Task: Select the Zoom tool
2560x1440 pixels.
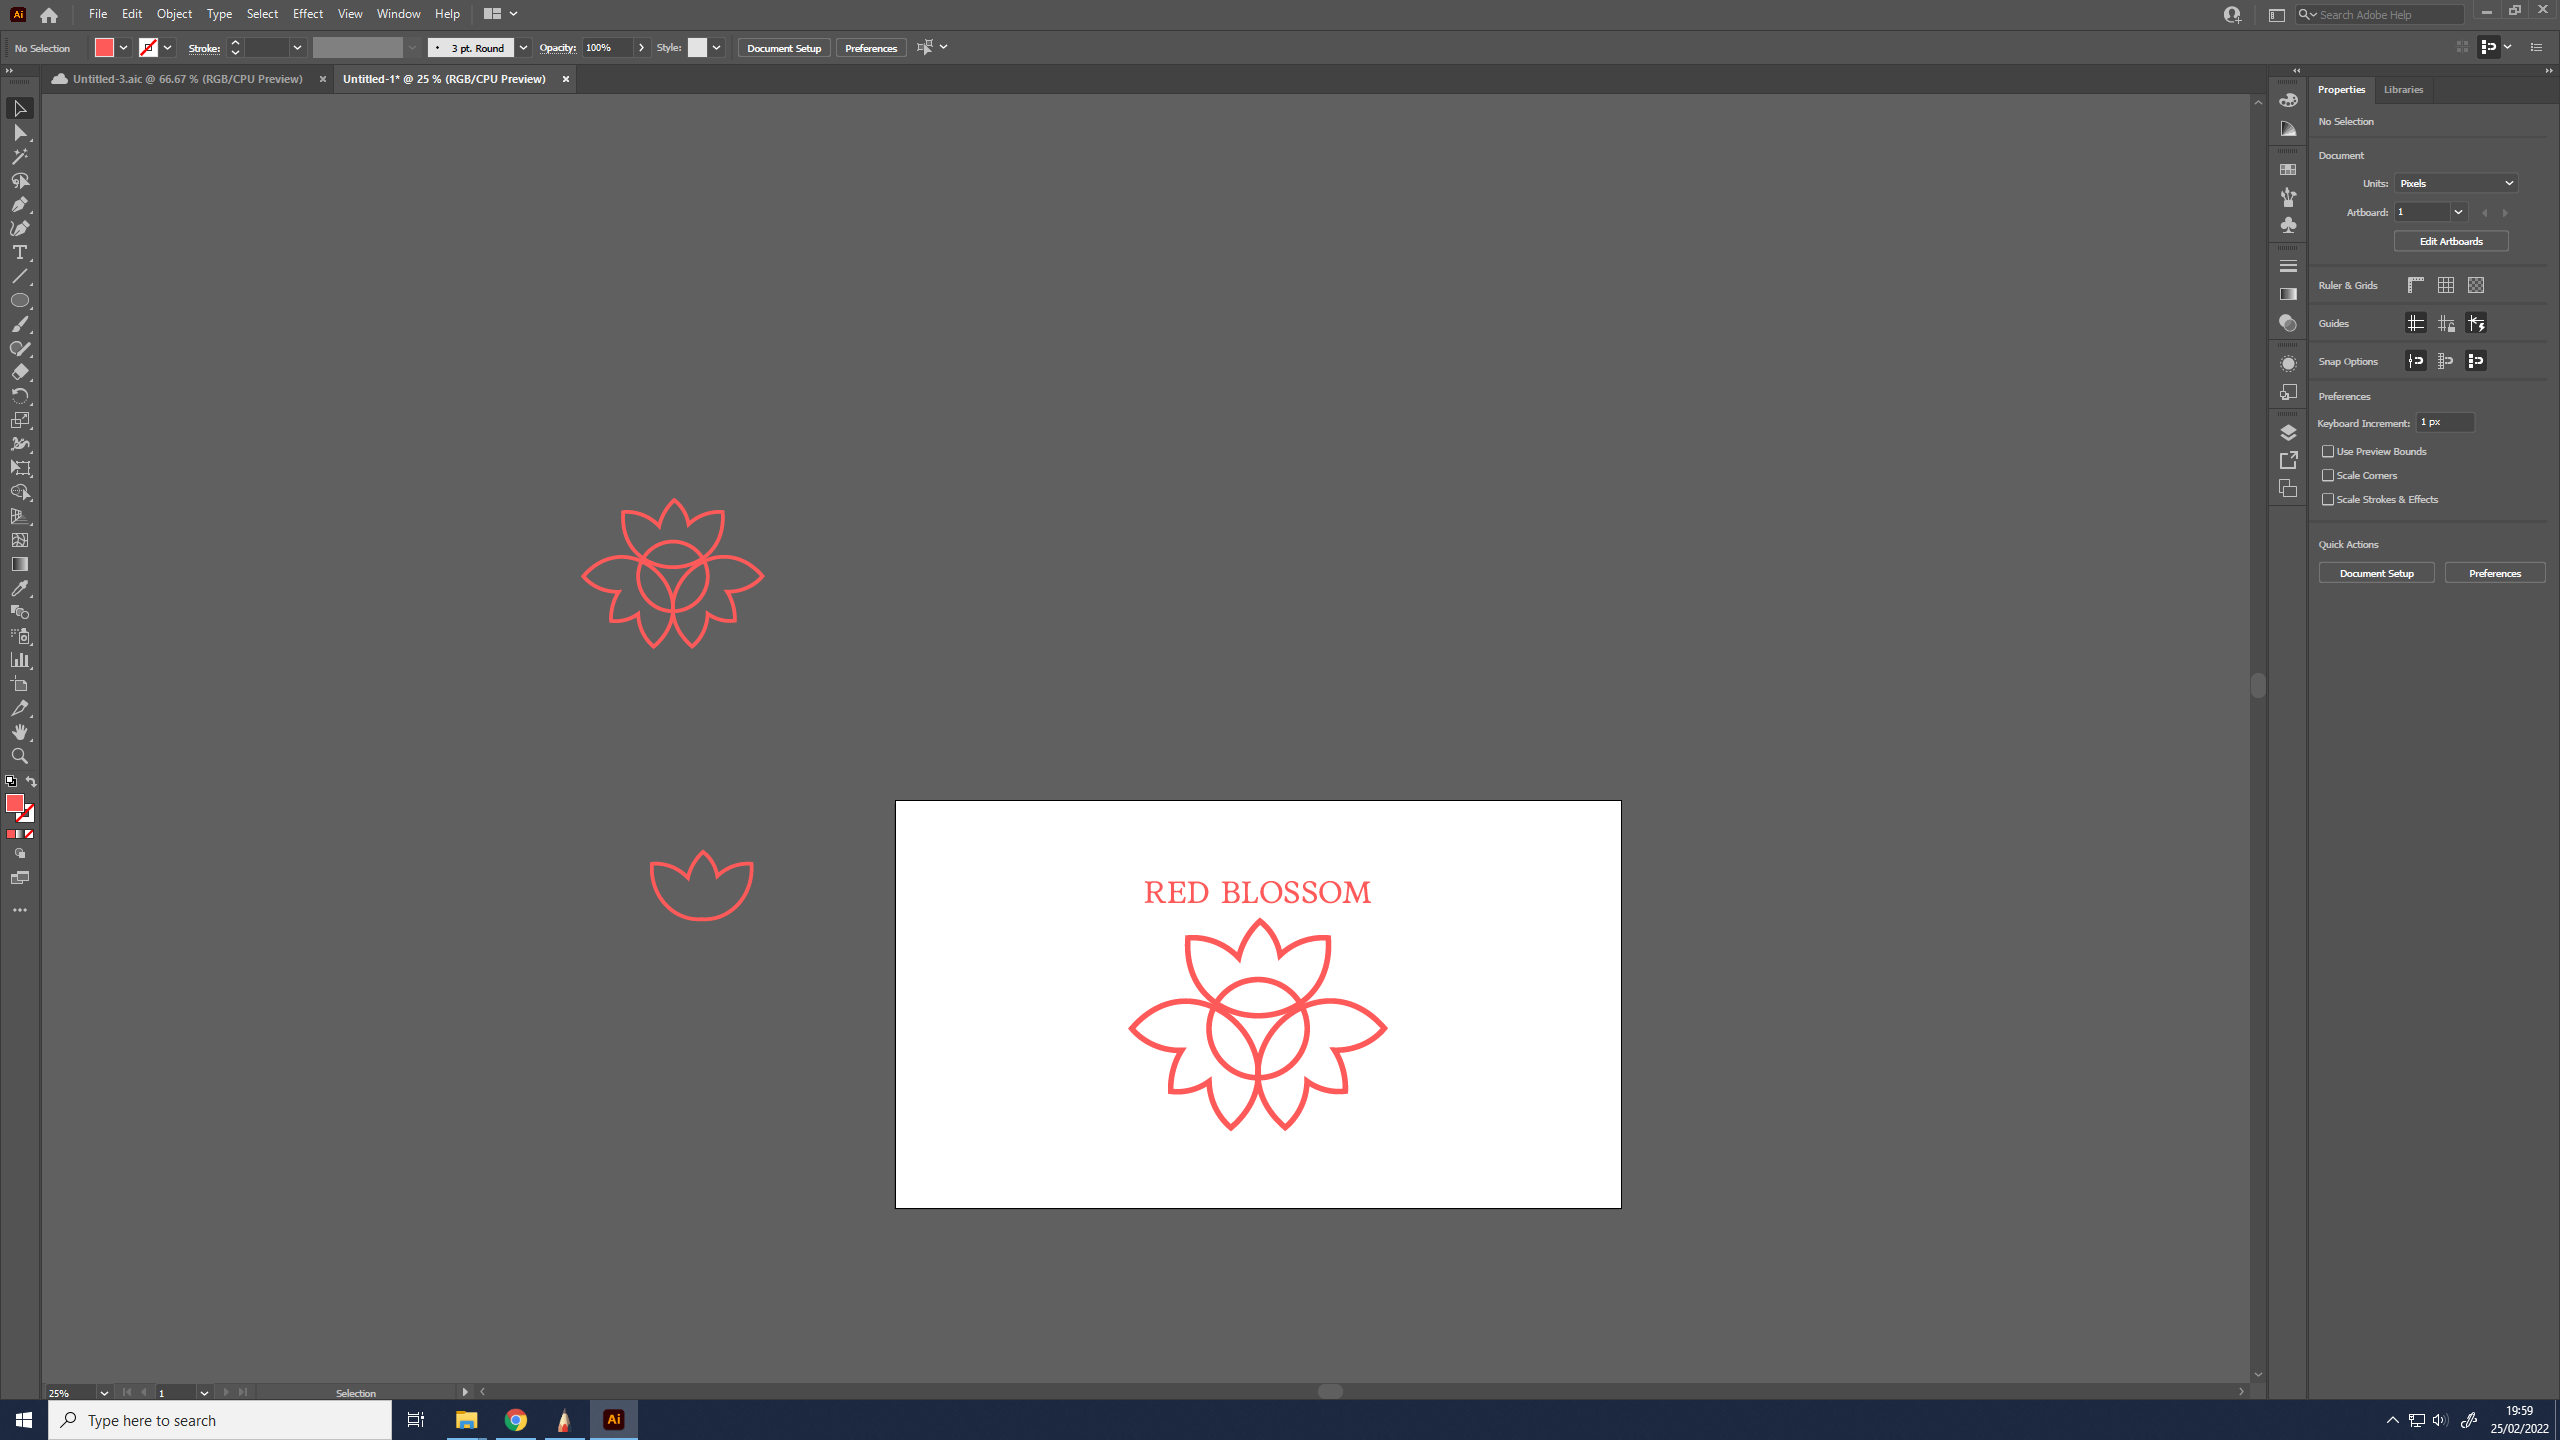Action: point(19,756)
